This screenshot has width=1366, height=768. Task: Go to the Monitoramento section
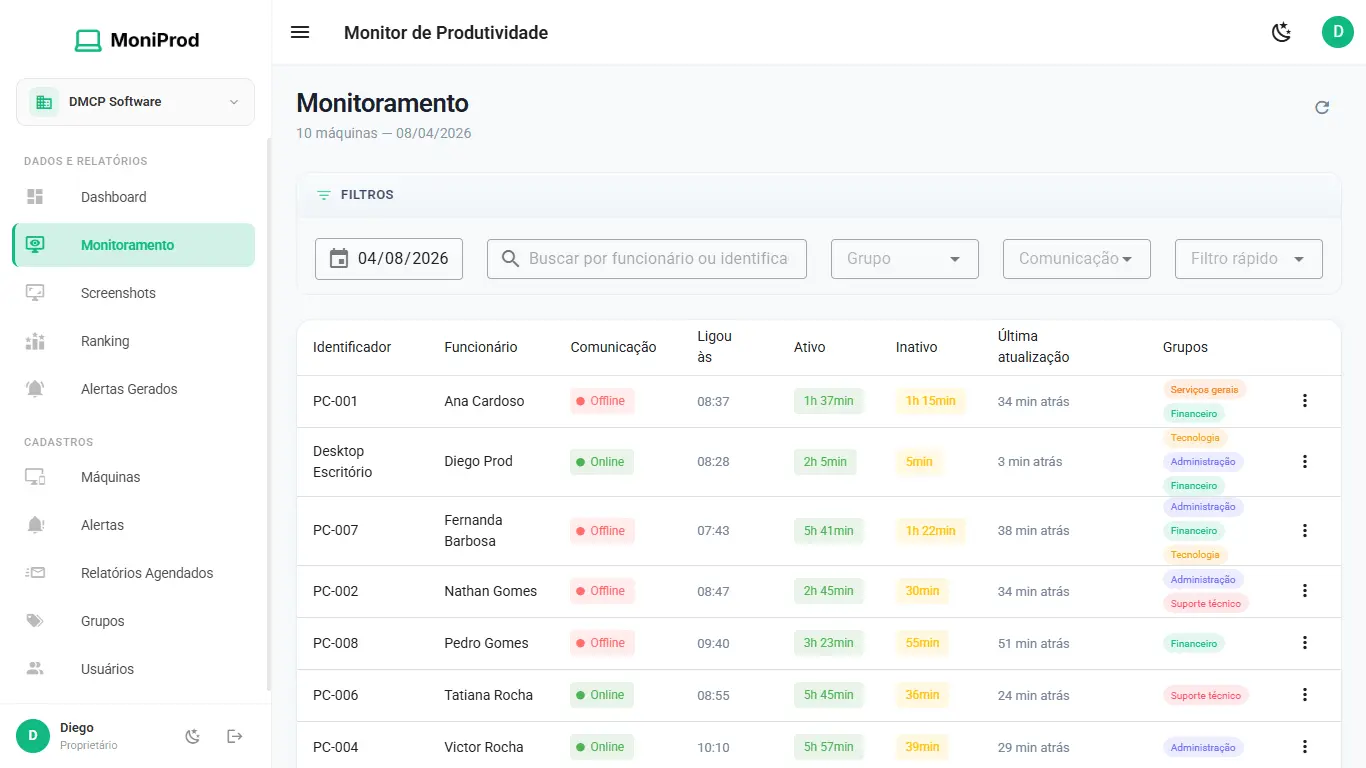[x=128, y=244]
